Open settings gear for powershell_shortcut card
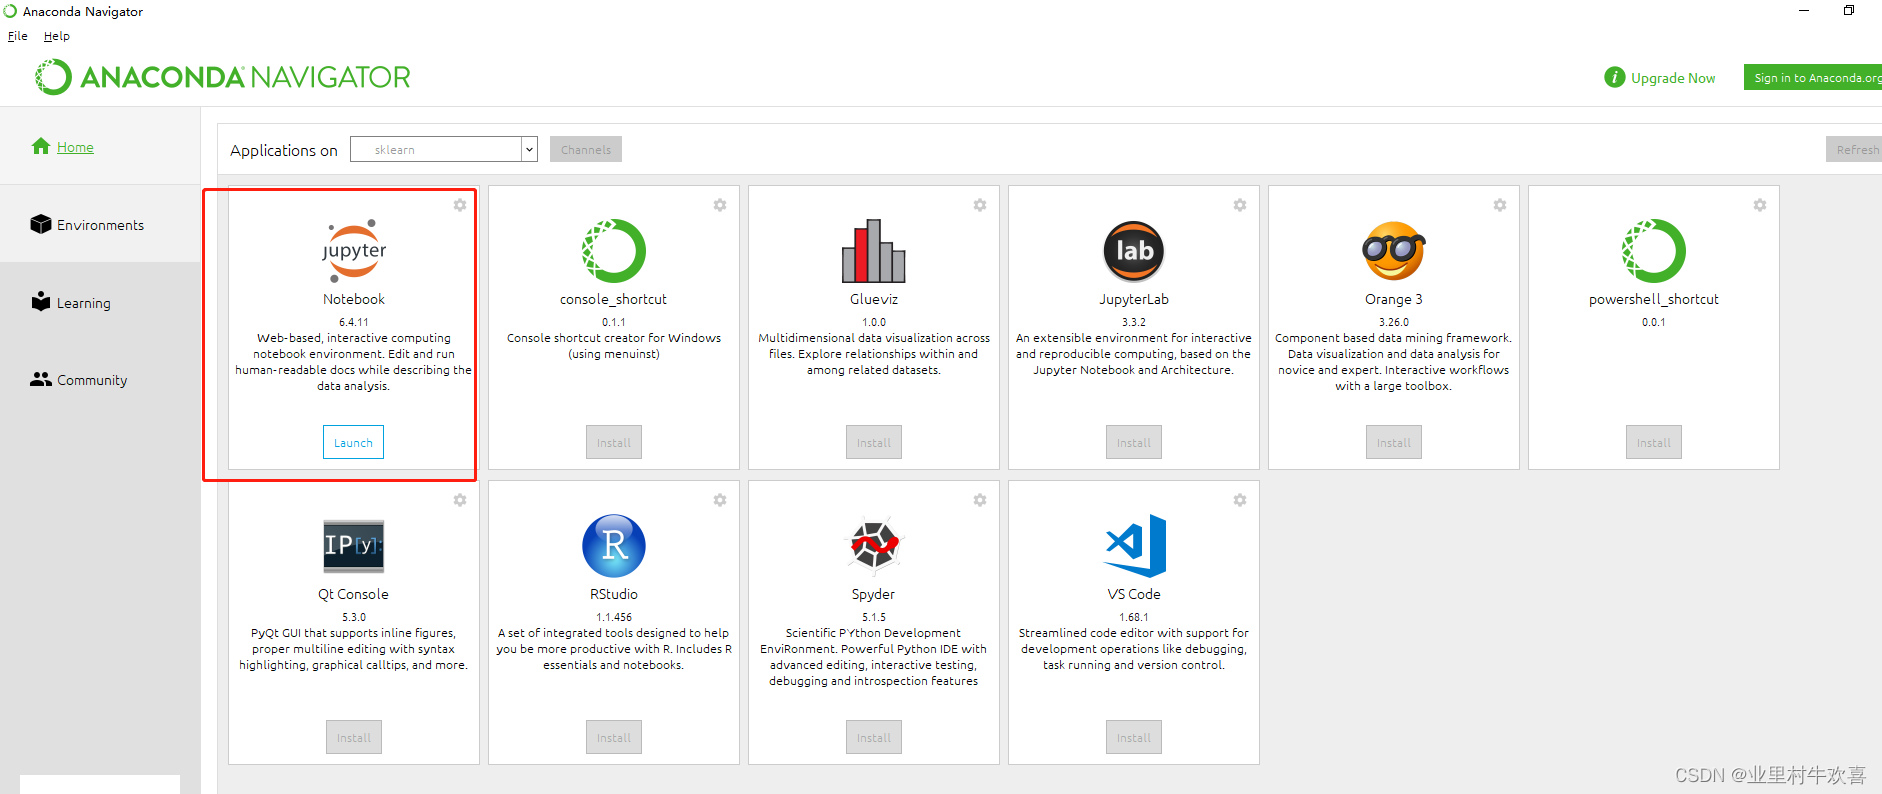This screenshot has height=794, width=1882. pyautogui.click(x=1760, y=205)
